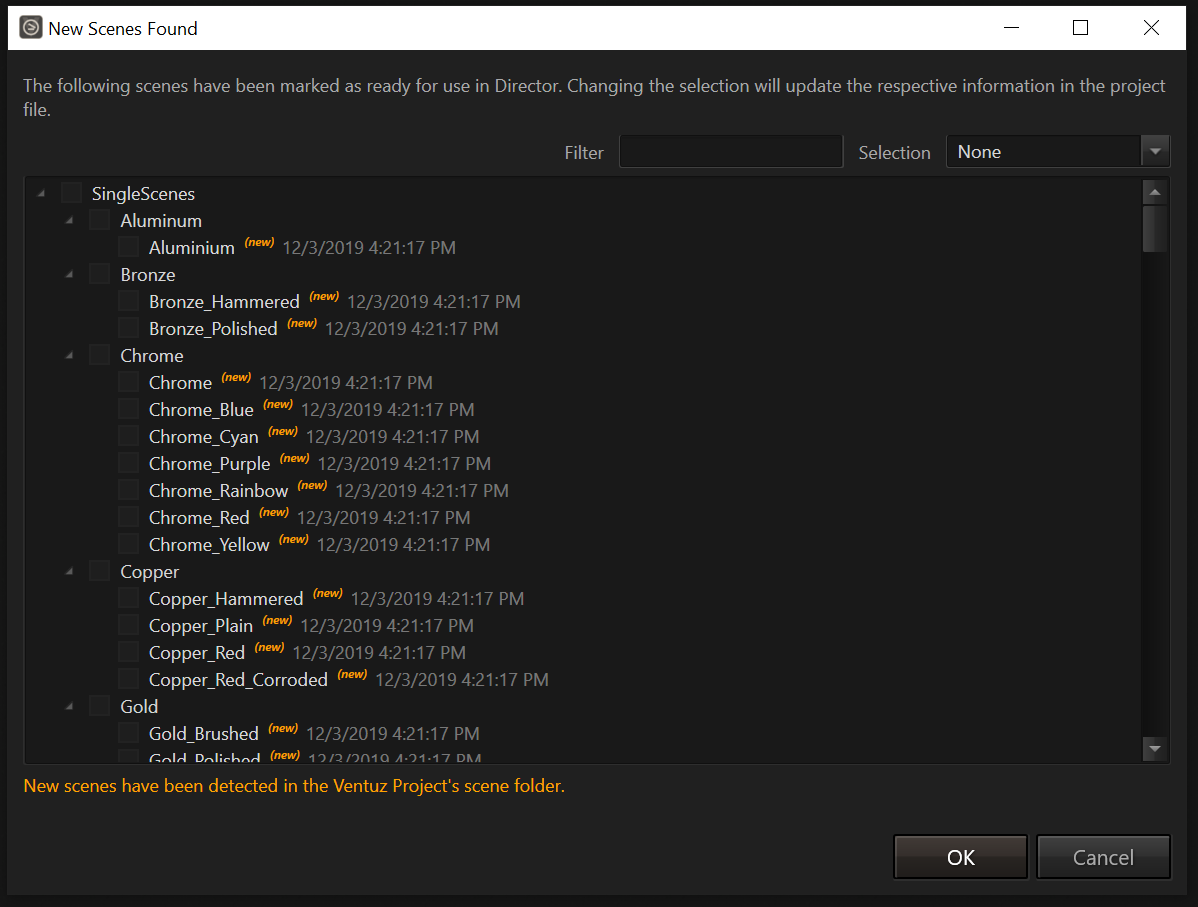Screen dimensions: 1198x907
Task: Click the scroll down arrow of the list
Action: coord(1154,748)
